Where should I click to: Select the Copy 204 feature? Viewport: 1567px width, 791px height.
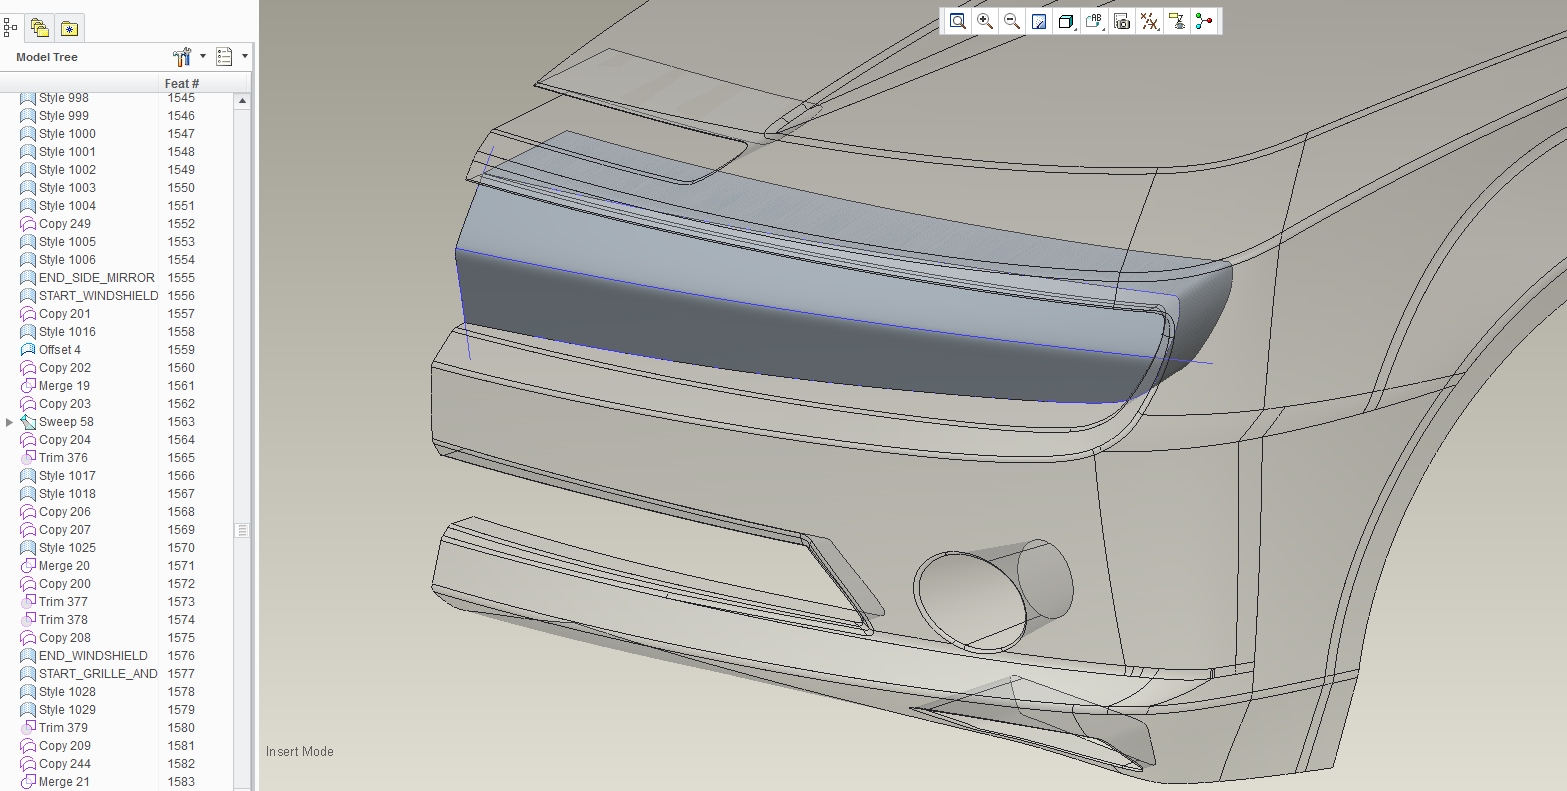click(x=65, y=440)
